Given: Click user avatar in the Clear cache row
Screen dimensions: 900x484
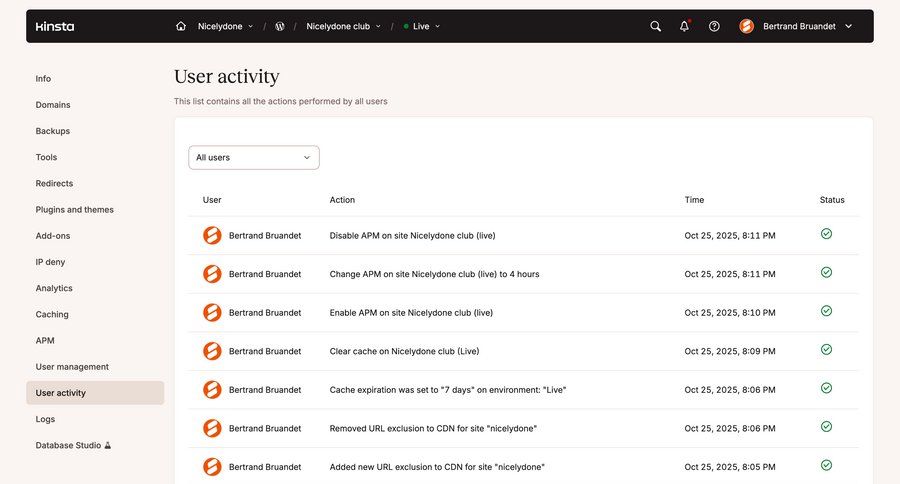Looking at the screenshot, I should (x=212, y=351).
